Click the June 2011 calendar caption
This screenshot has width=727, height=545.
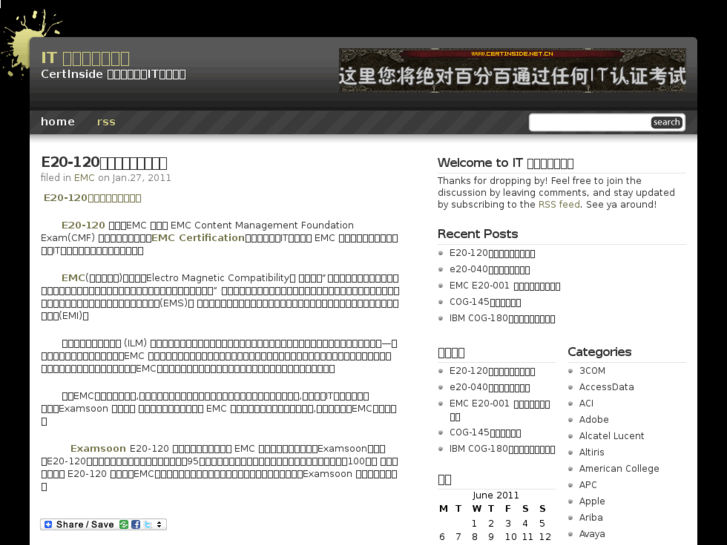[496, 495]
